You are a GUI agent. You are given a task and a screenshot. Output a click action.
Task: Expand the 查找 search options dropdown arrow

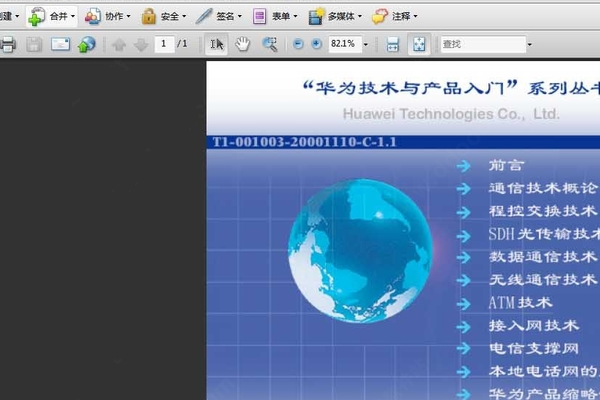click(x=530, y=45)
